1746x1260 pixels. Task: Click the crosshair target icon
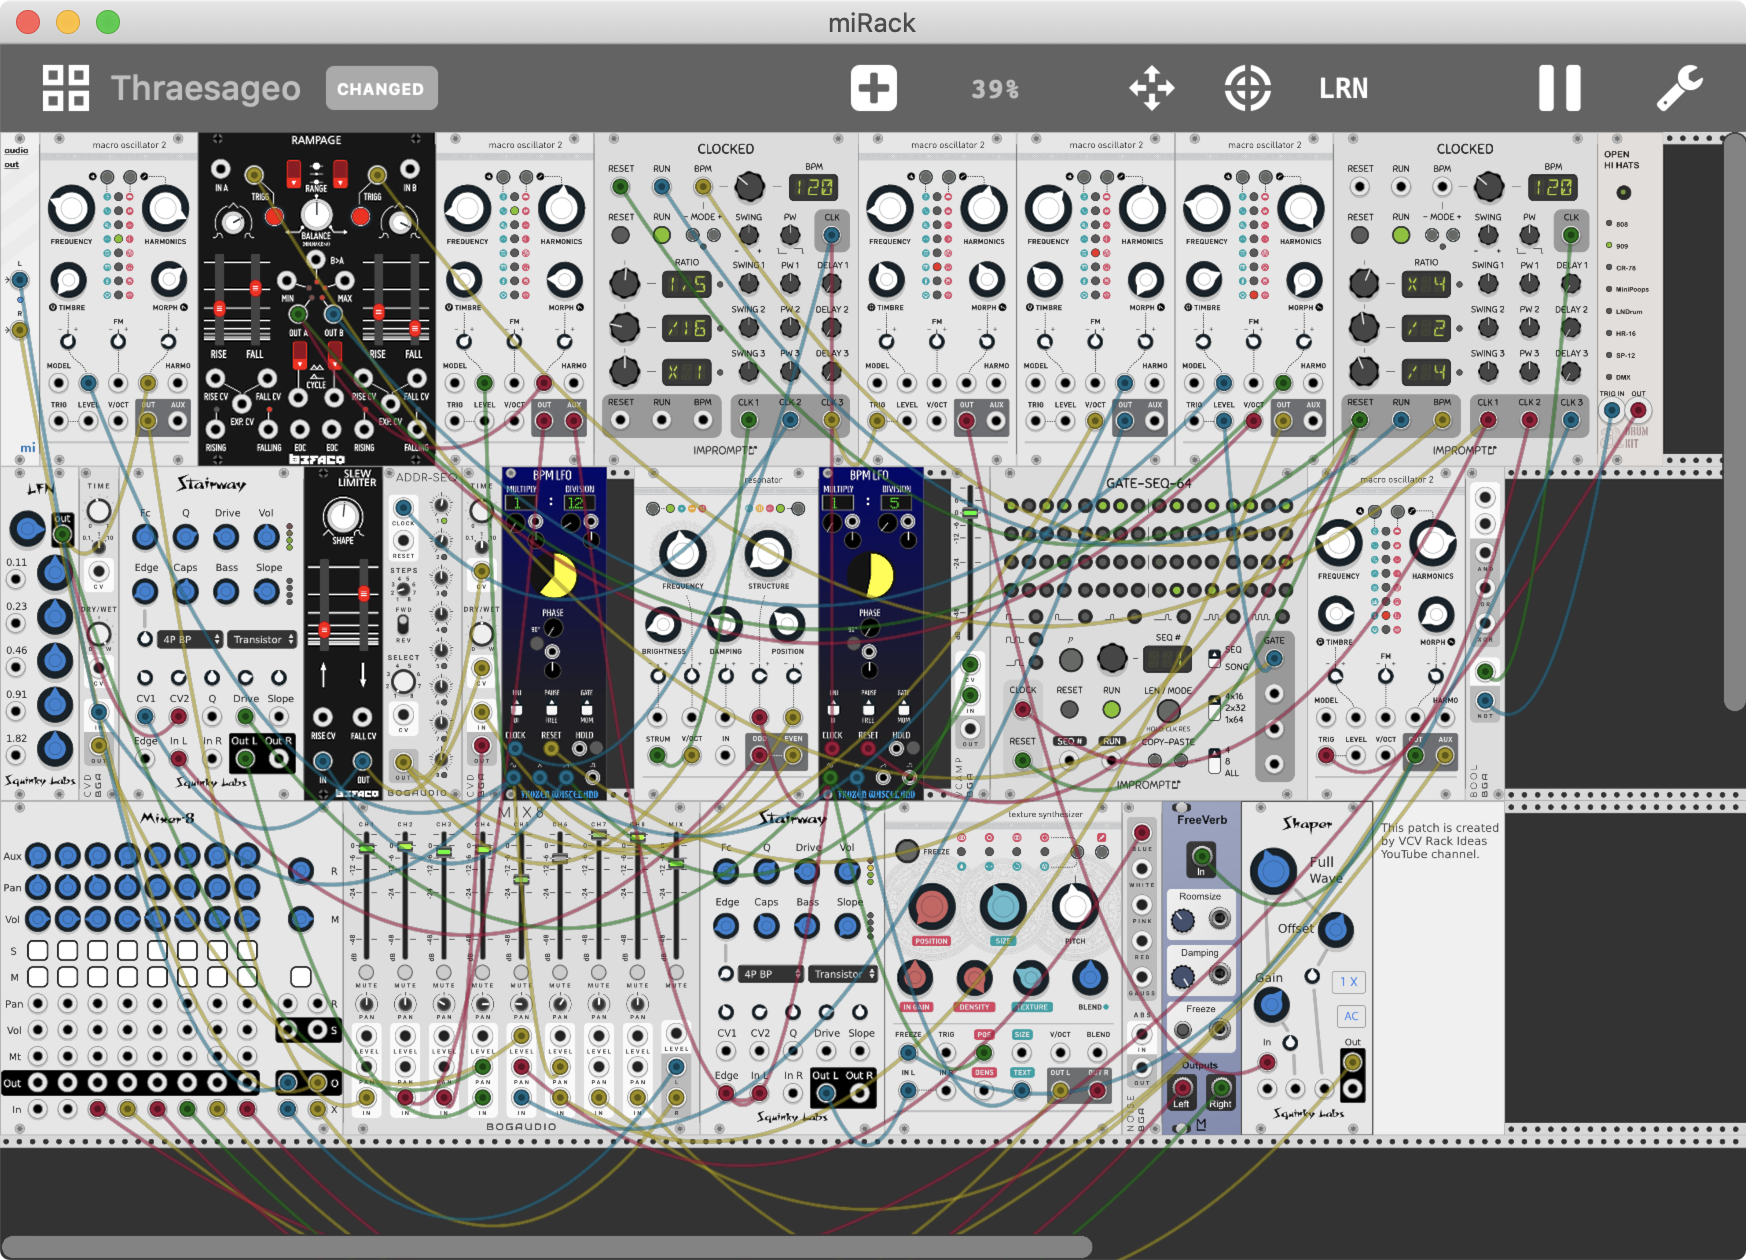point(1247,88)
